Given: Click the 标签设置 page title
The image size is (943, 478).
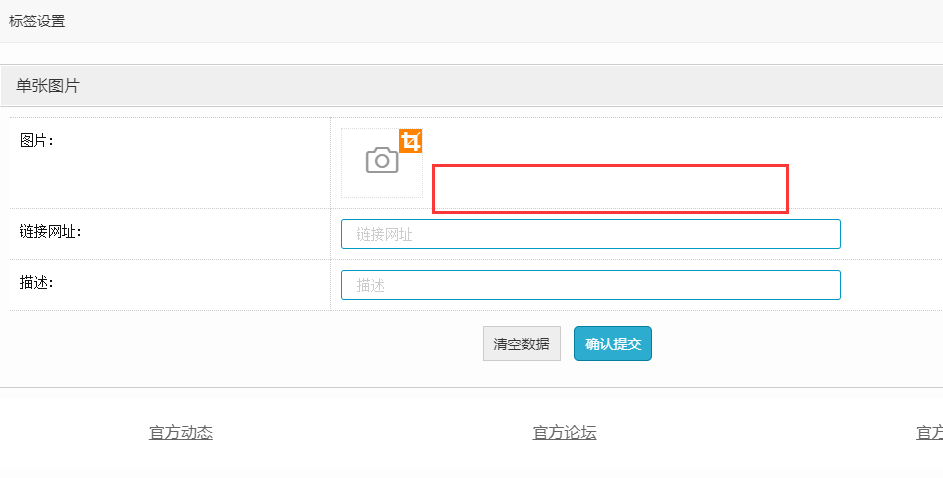Looking at the screenshot, I should point(37,21).
